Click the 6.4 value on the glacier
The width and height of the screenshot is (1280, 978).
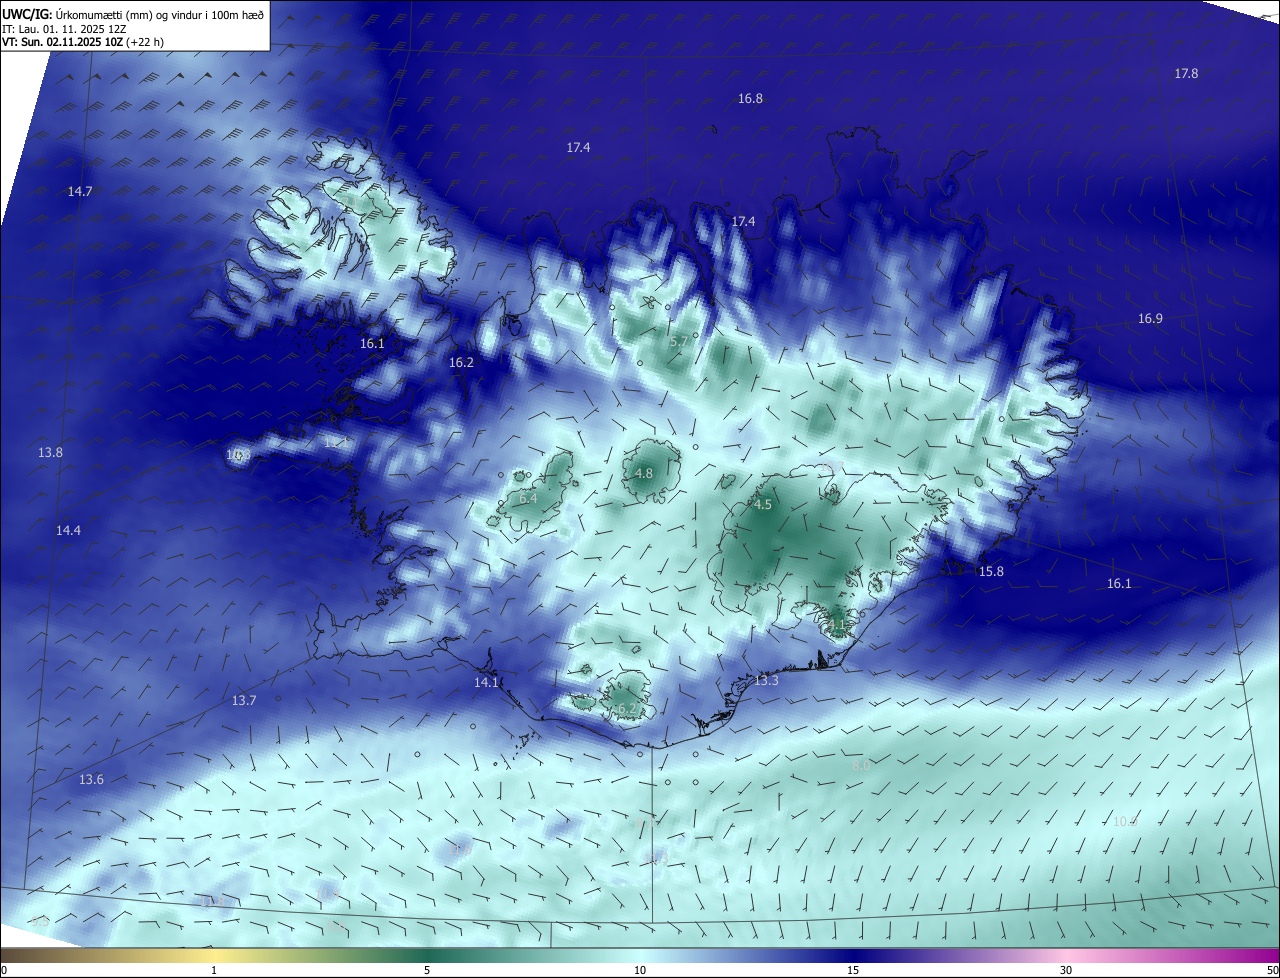click(529, 498)
